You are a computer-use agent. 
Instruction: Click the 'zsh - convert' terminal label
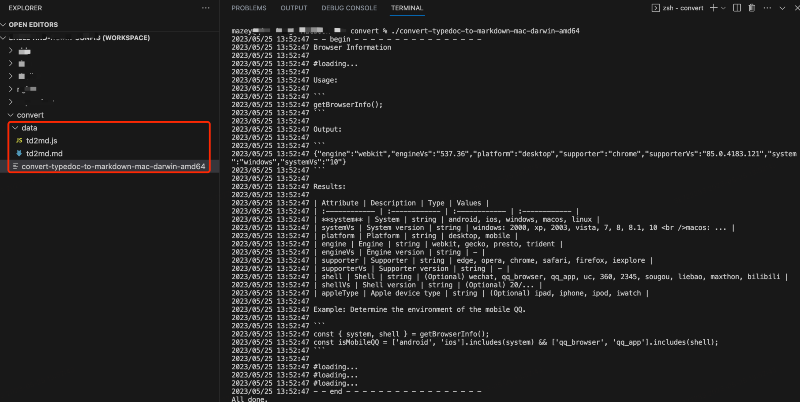point(683,8)
